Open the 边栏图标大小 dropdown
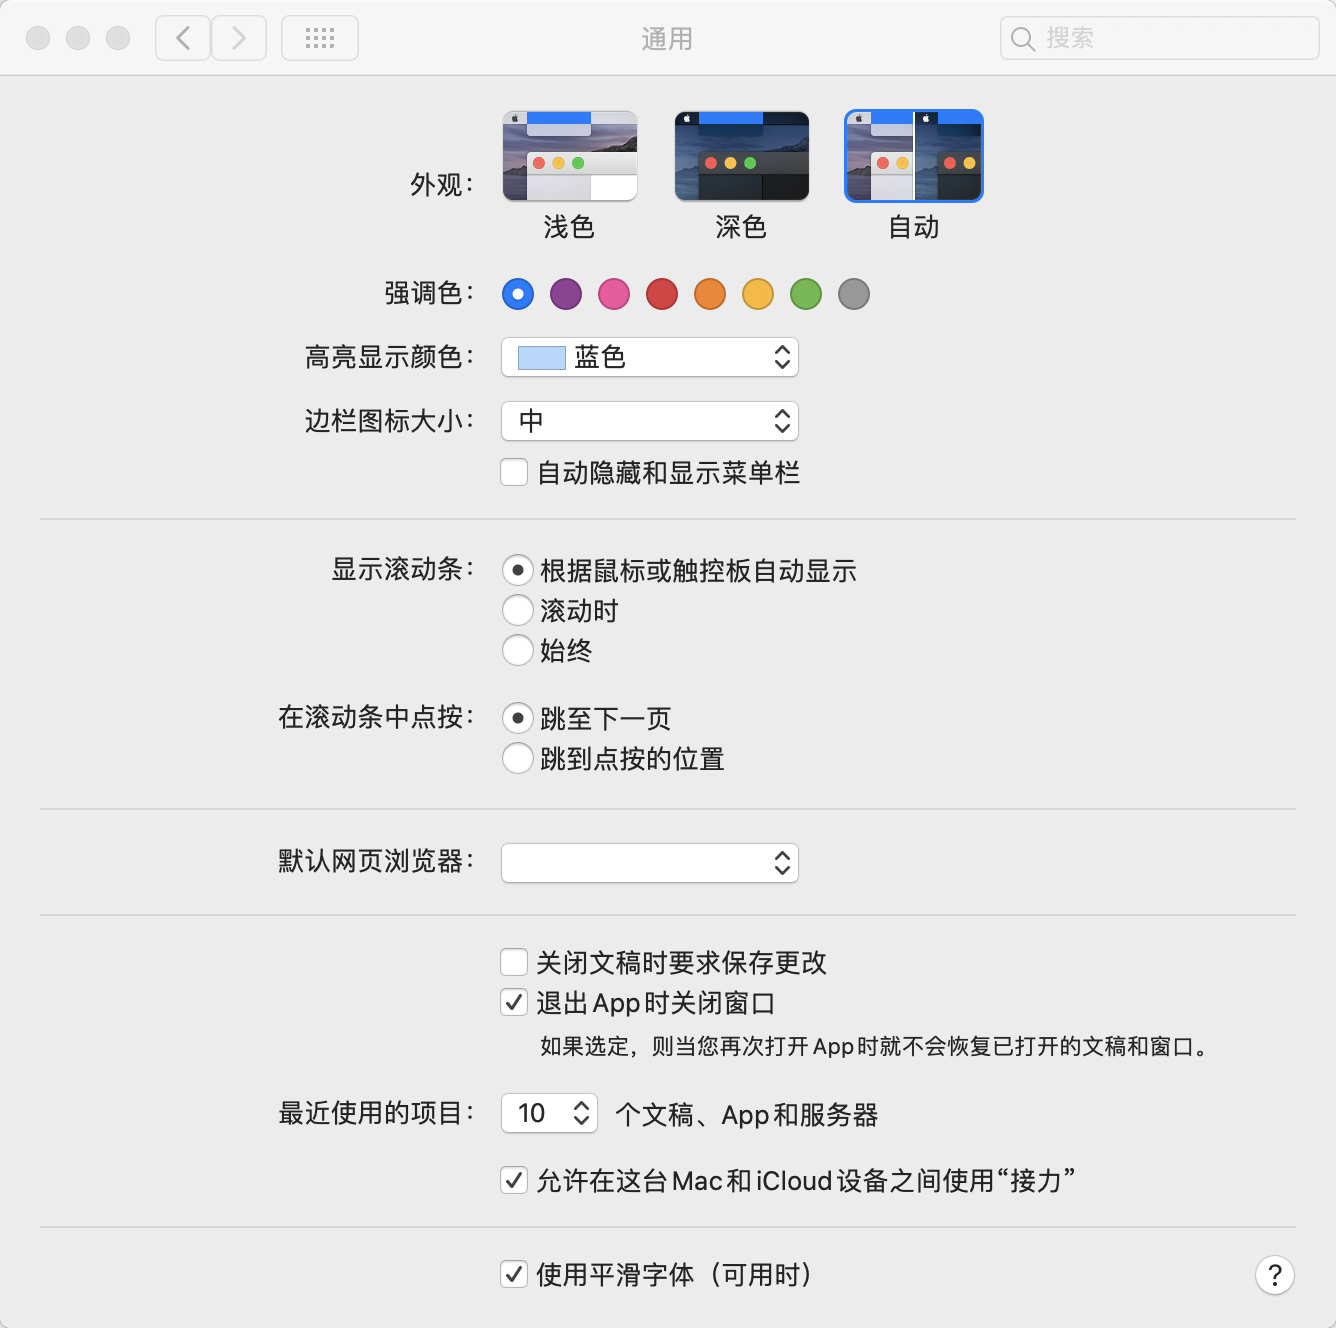 click(x=650, y=421)
